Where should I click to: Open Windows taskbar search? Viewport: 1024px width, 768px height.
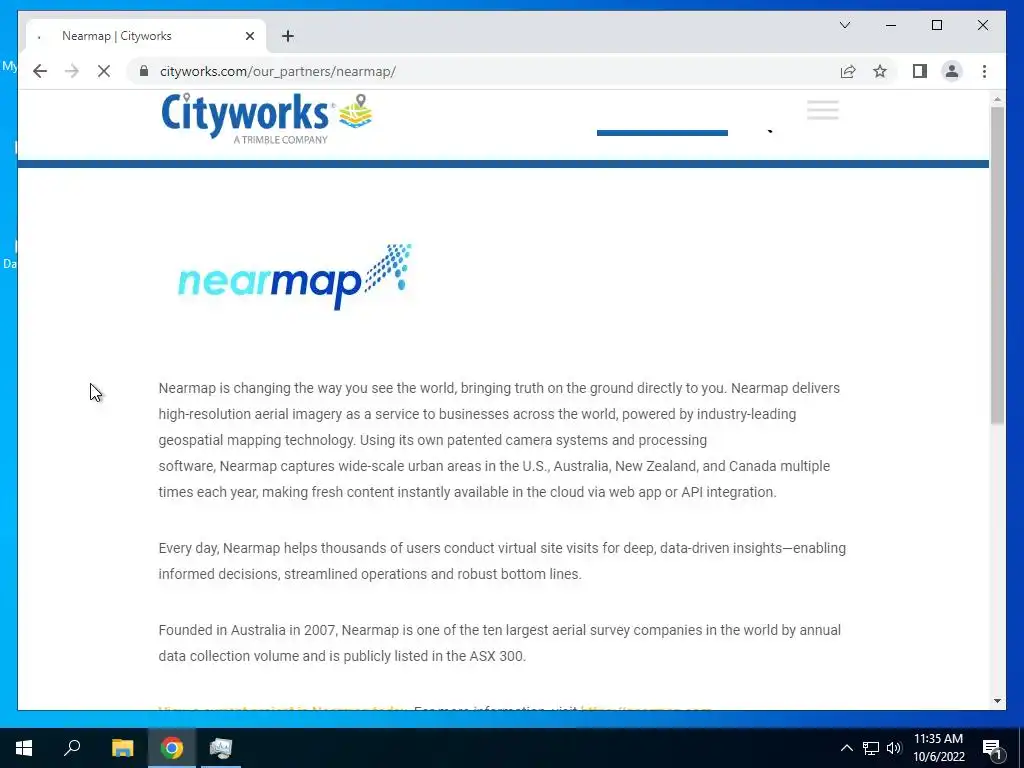[x=72, y=748]
